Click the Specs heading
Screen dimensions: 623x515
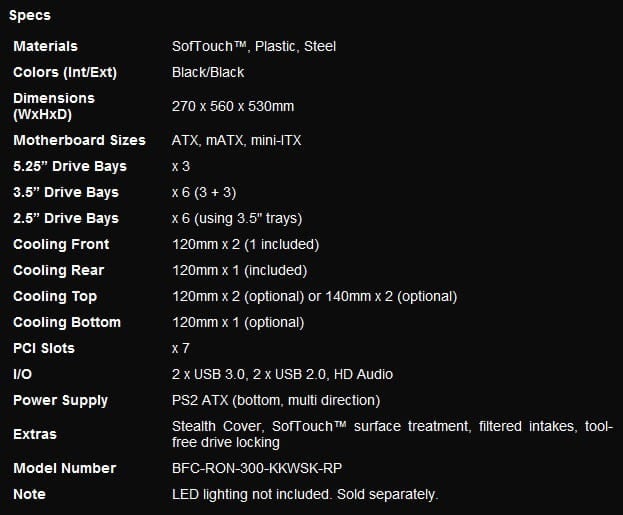(30, 15)
